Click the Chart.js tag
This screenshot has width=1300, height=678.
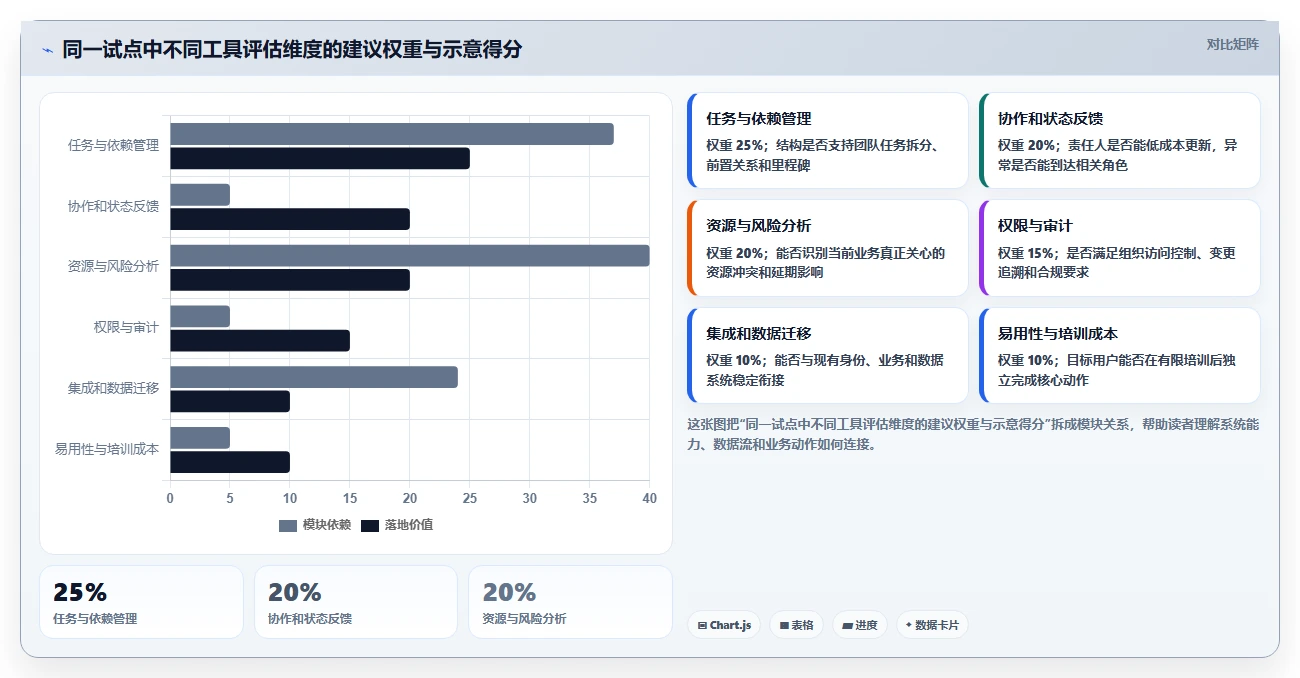pos(724,625)
